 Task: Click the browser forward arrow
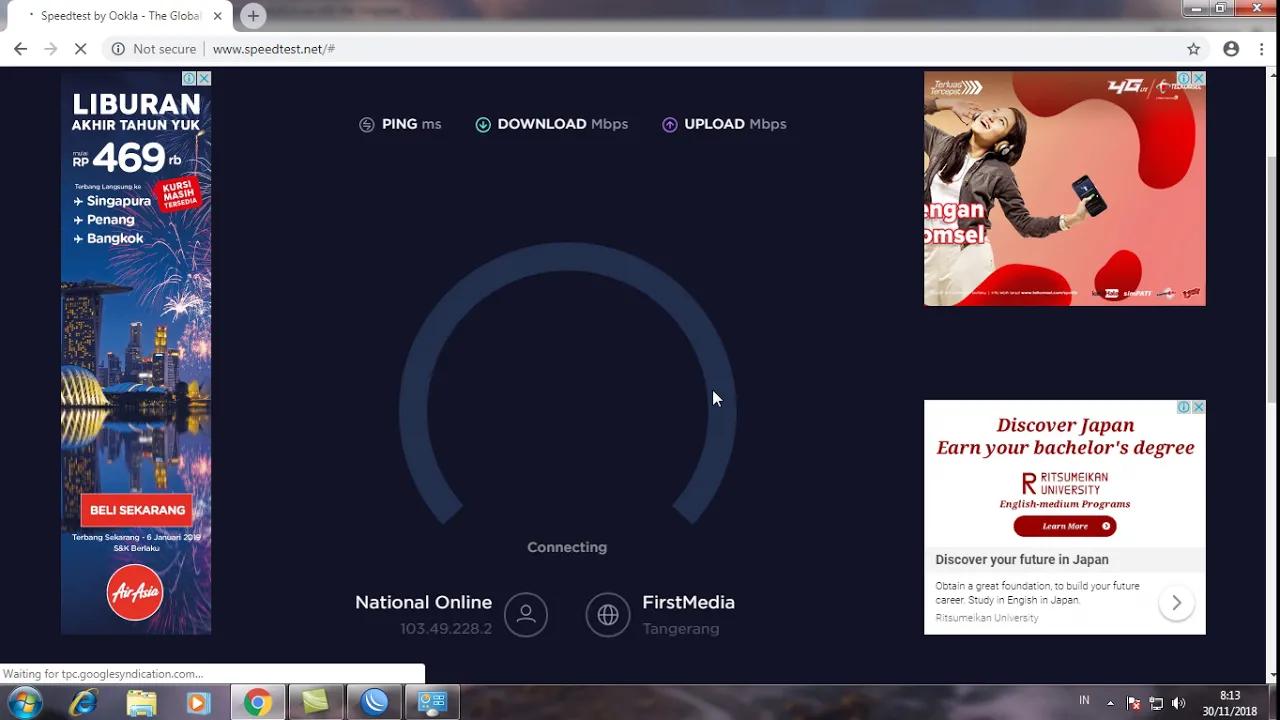click(51, 49)
